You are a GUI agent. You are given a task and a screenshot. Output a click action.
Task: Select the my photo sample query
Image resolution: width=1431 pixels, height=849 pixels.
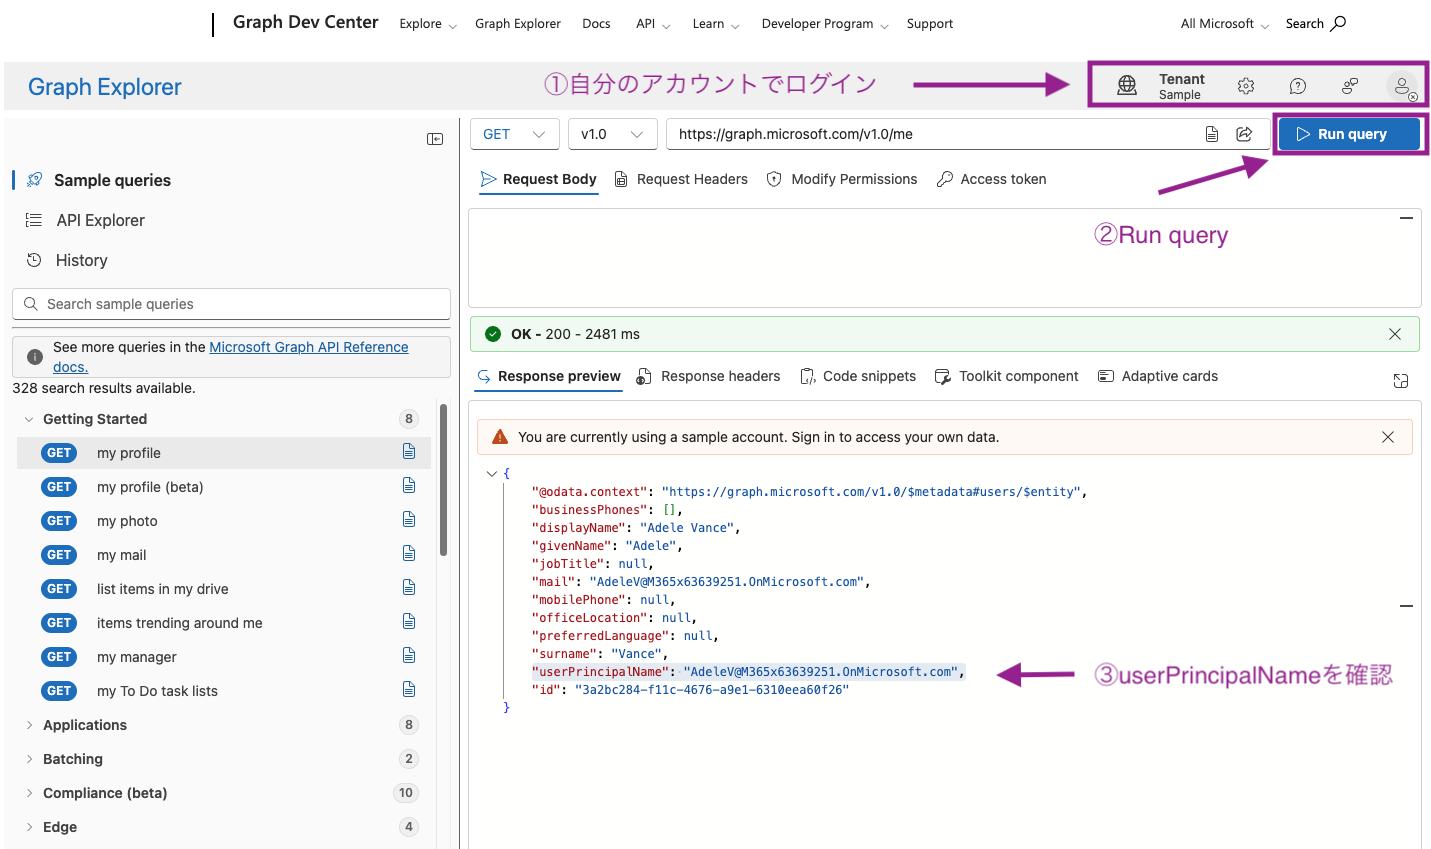pyautogui.click(x=127, y=521)
